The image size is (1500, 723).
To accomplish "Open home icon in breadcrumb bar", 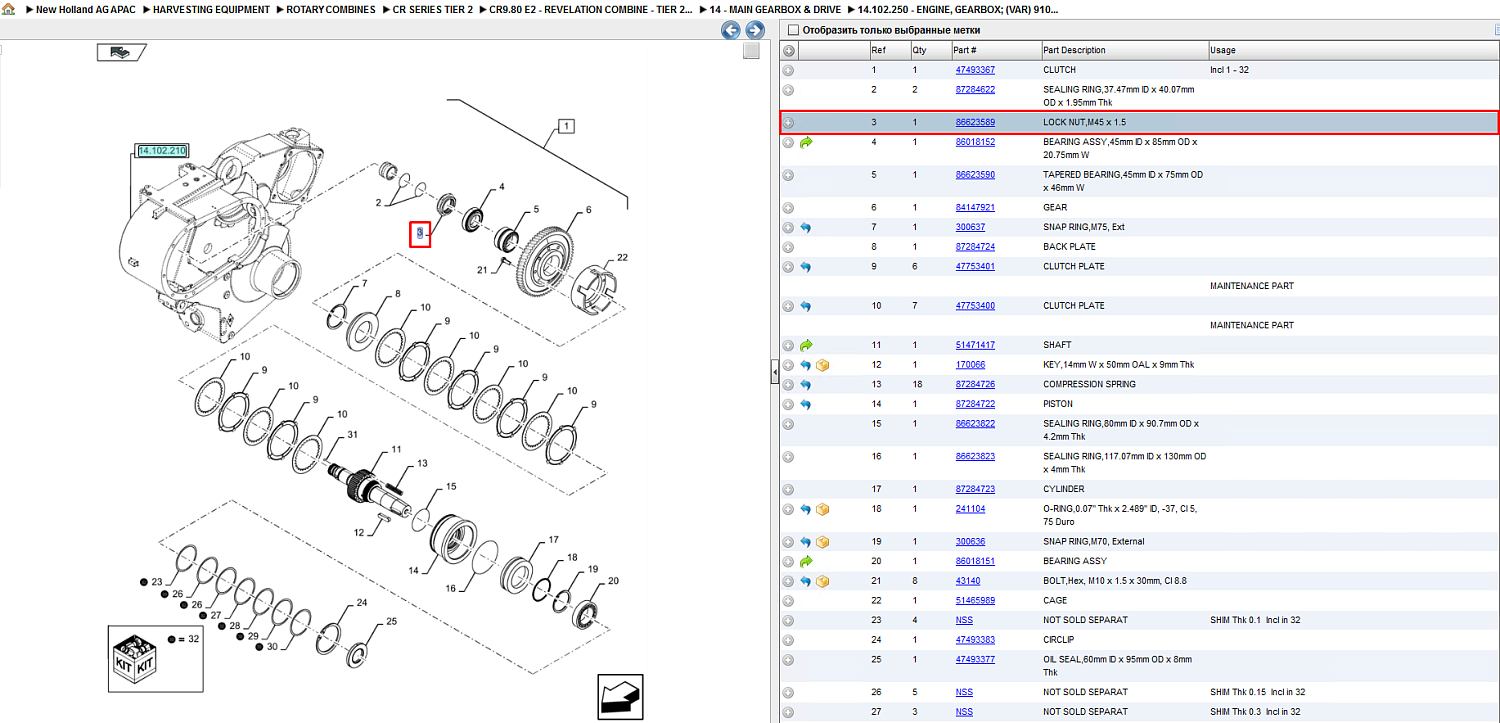I will pyautogui.click(x=8, y=9).
